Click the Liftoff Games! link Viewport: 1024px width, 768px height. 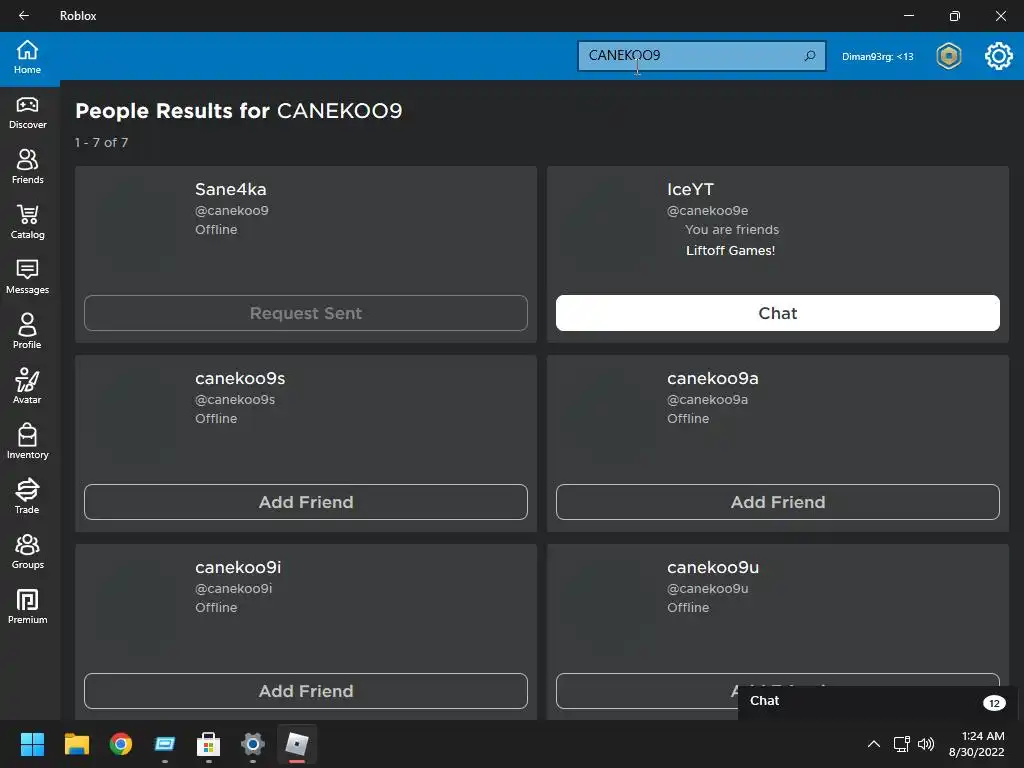pyautogui.click(x=730, y=250)
